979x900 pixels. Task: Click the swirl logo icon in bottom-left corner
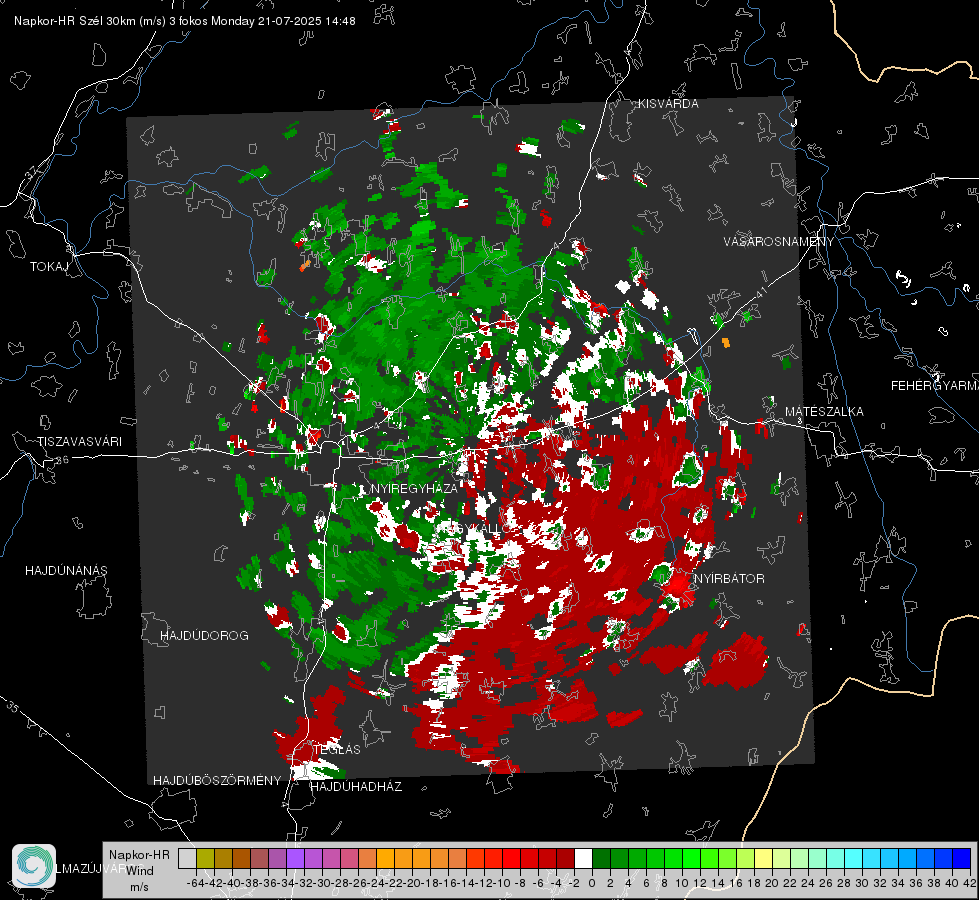[x=34, y=866]
